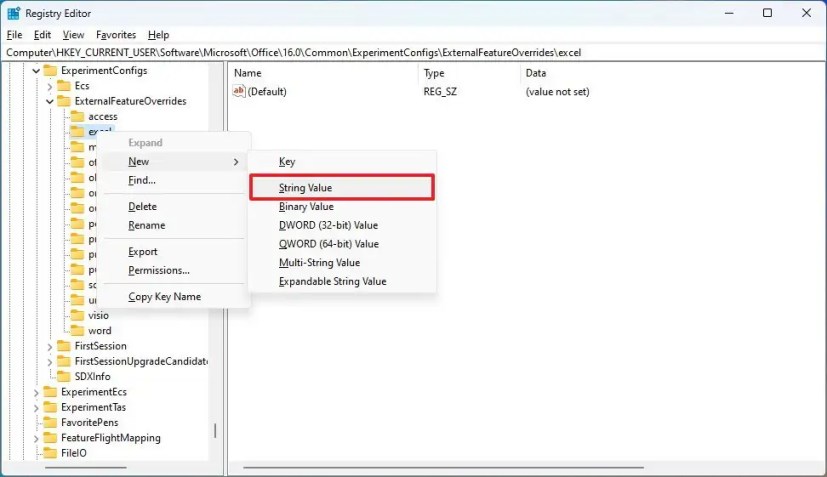This screenshot has width=827, height=477.
Task: Create a new Multi-String Value
Action: pos(342,263)
